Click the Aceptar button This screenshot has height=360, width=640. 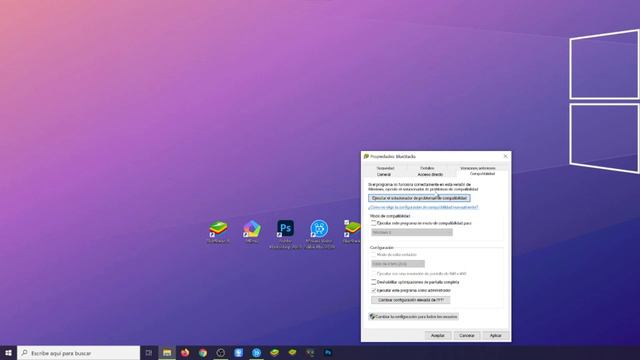click(438, 336)
